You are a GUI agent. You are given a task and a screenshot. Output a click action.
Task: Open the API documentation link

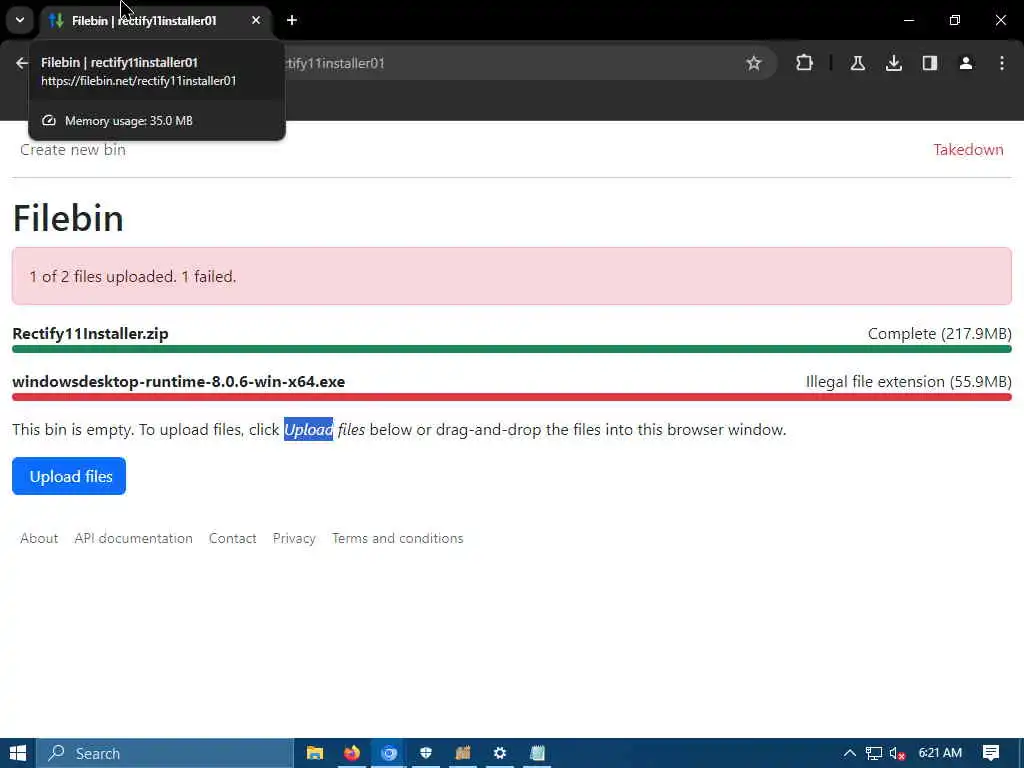tap(133, 538)
